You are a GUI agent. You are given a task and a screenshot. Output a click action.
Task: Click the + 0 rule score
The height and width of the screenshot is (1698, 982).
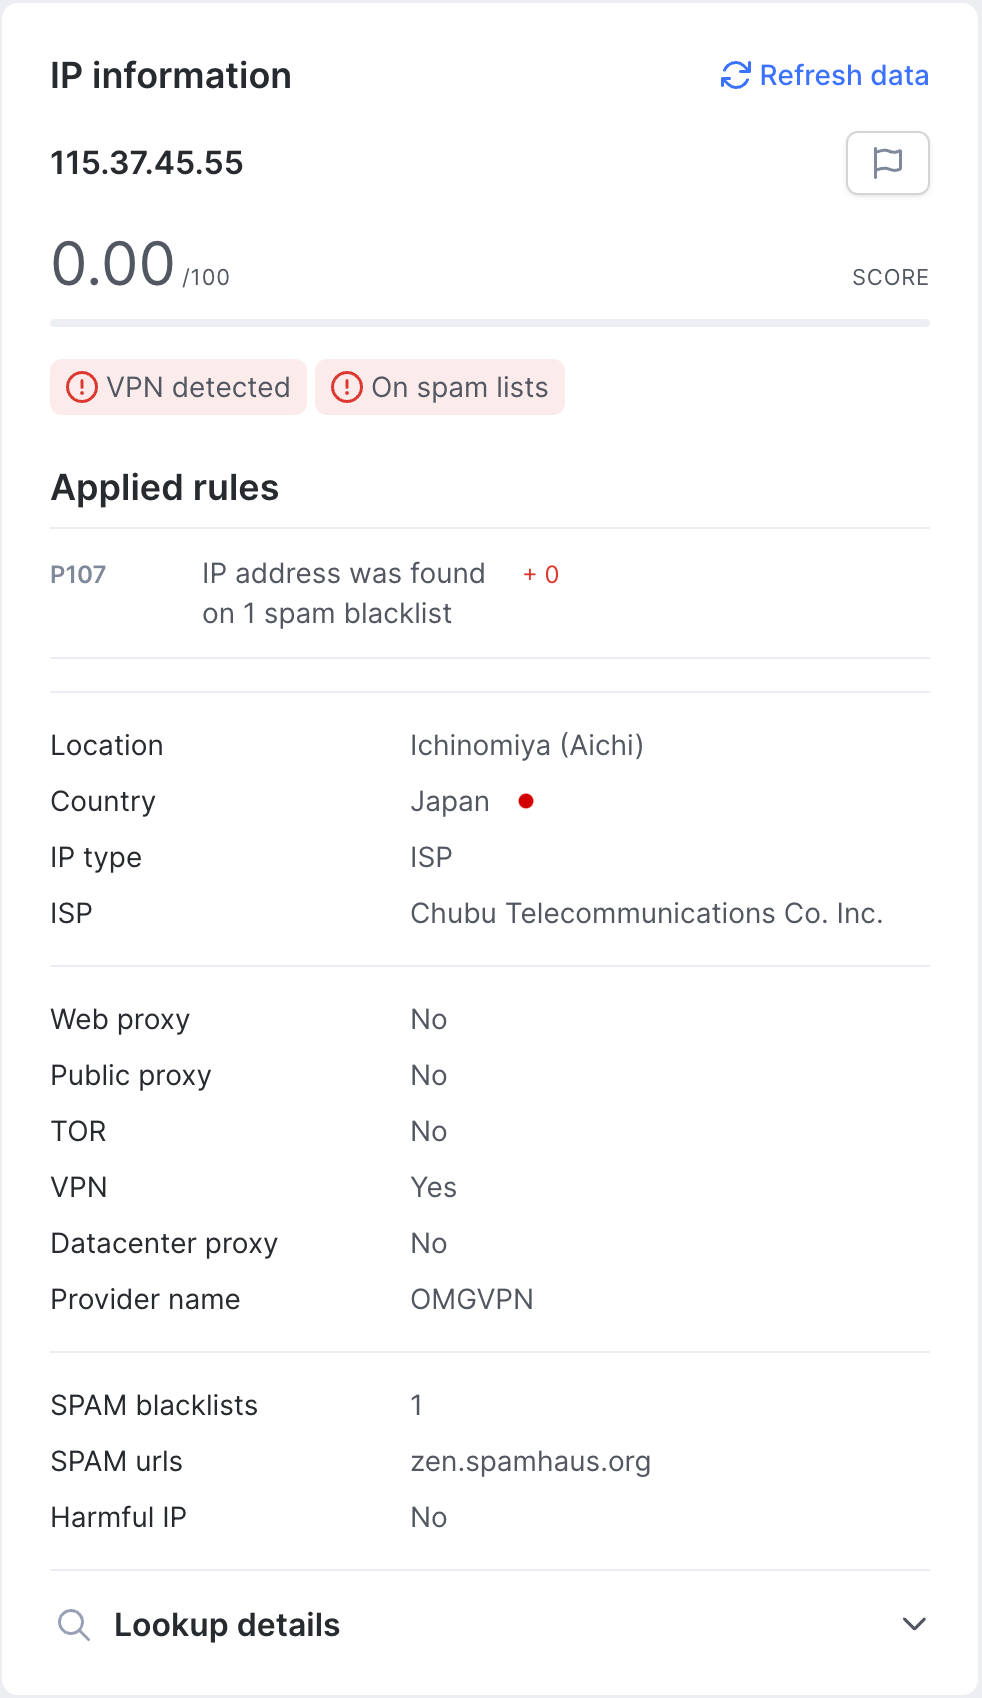pyautogui.click(x=541, y=575)
